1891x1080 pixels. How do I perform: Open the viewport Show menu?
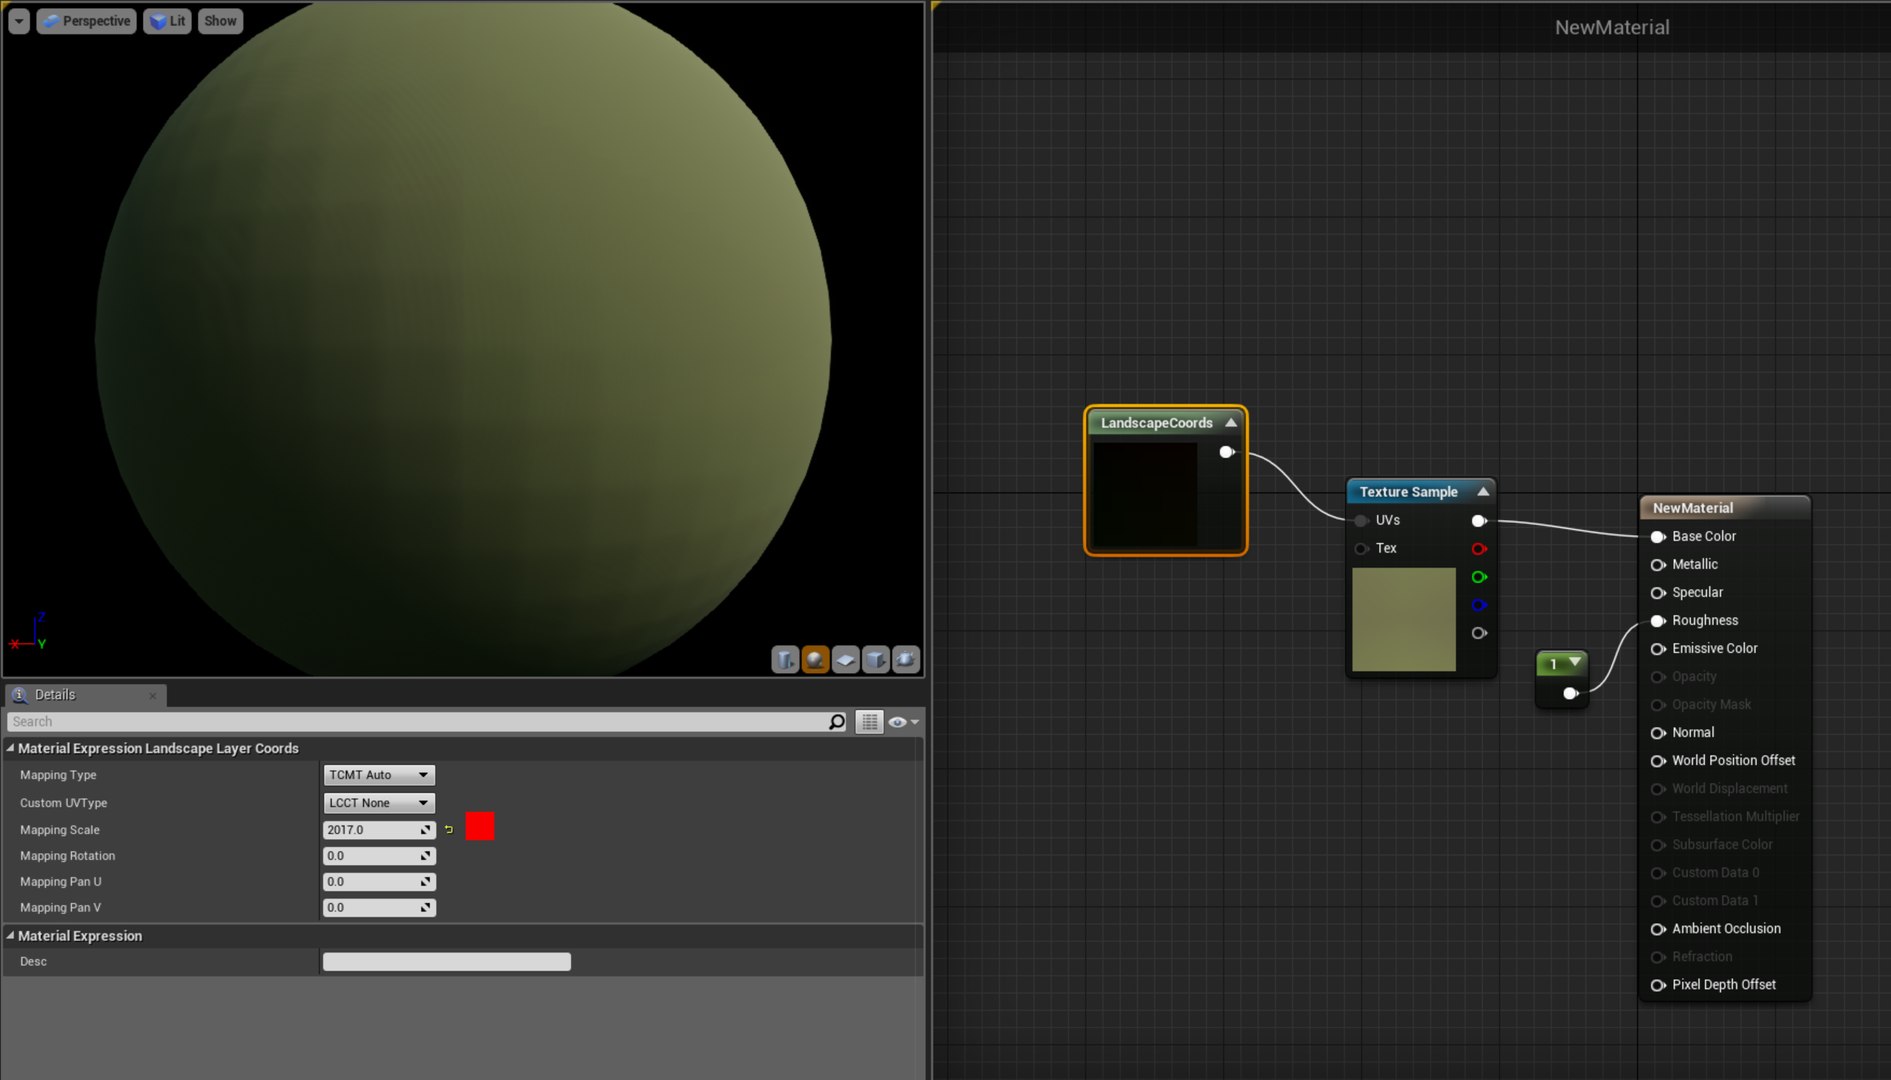click(x=220, y=20)
